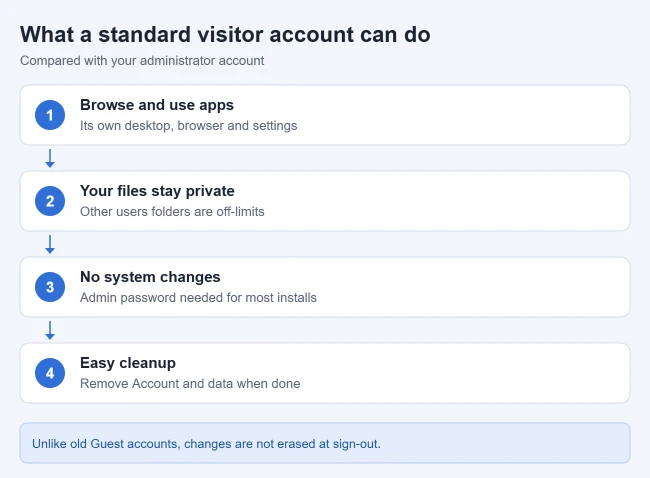The height and width of the screenshot is (478, 650).
Task: Select the 'Browse and use apps' heading
Action: pos(157,105)
